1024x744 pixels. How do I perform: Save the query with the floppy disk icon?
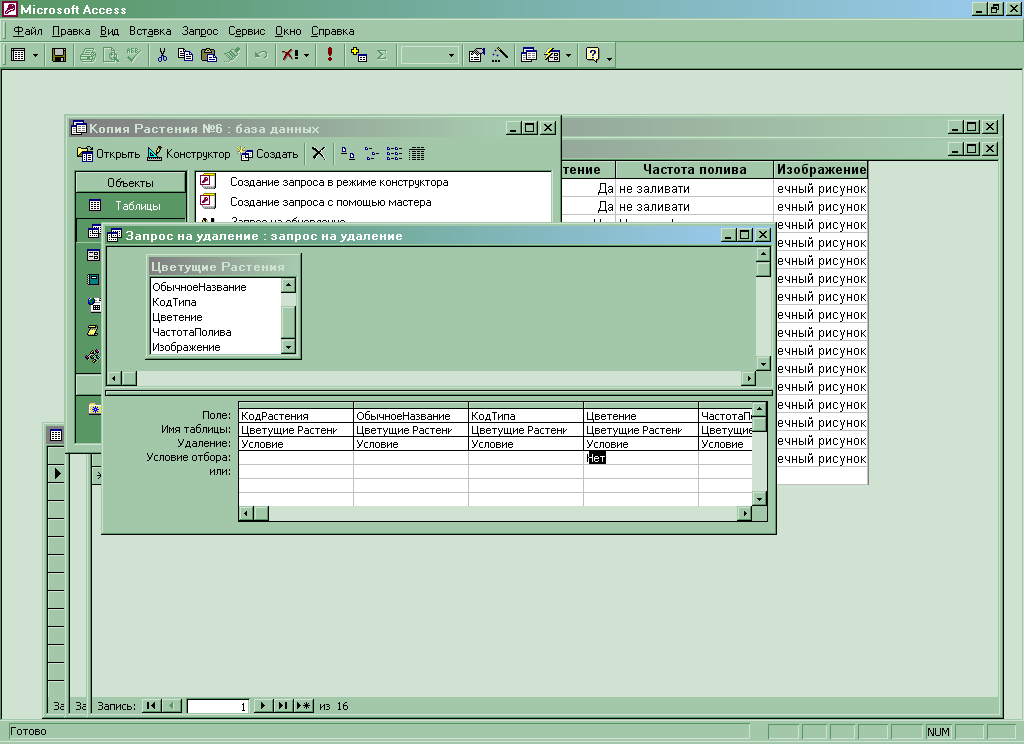pyautogui.click(x=59, y=56)
